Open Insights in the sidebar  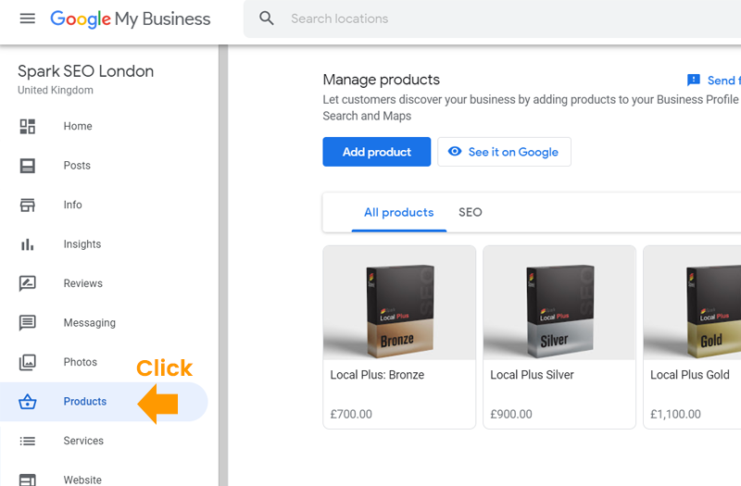pos(82,244)
